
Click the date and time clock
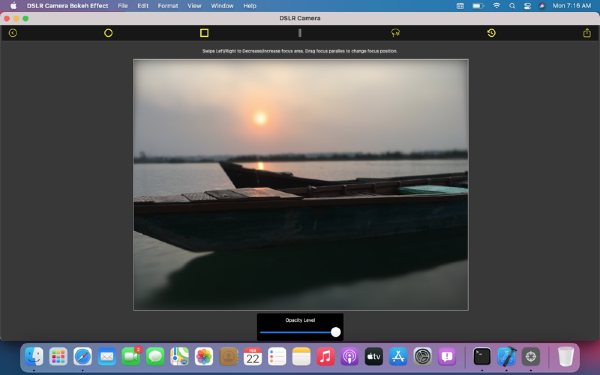pyautogui.click(x=572, y=6)
